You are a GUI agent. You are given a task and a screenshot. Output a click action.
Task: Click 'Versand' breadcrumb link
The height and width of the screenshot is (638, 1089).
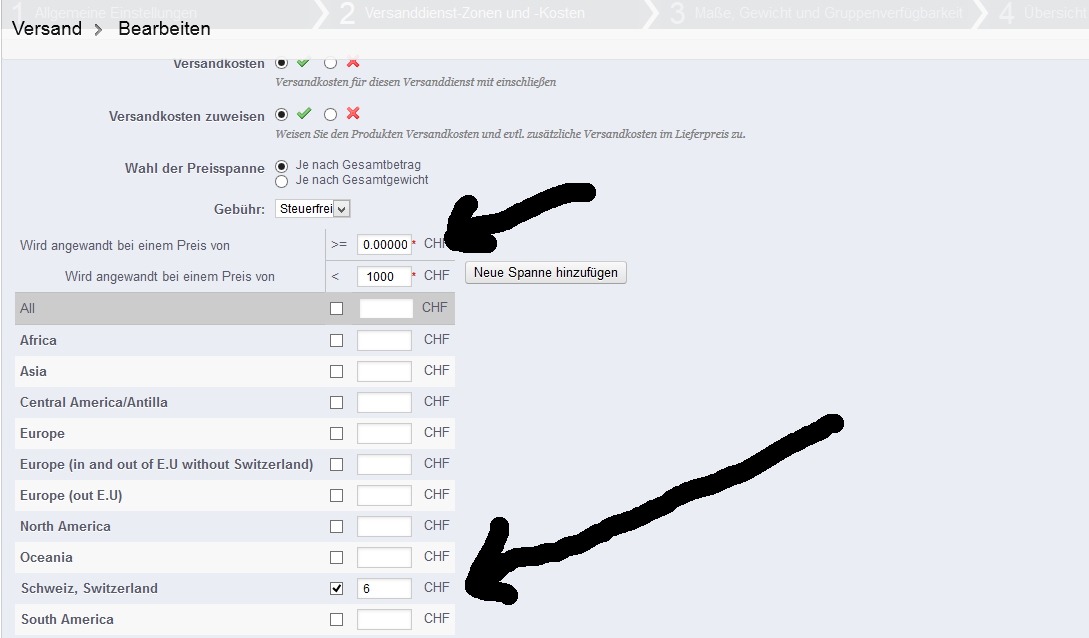point(47,28)
